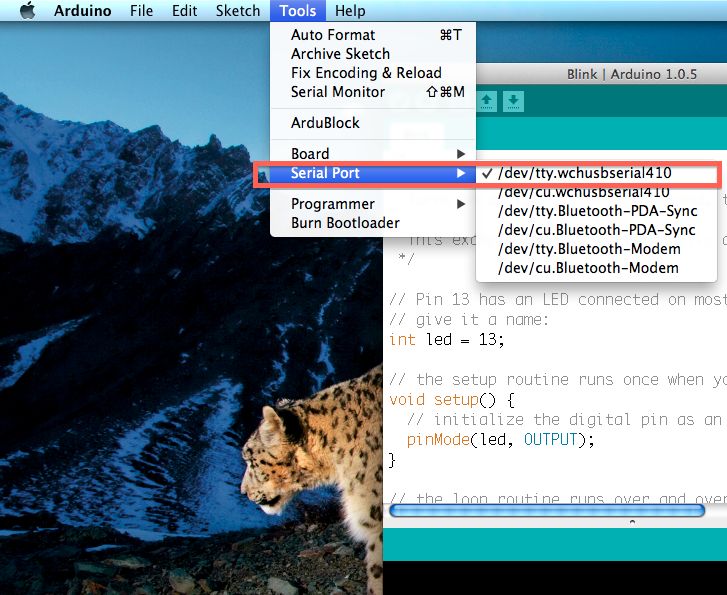Image resolution: width=727 pixels, height=595 pixels.
Task: Close the highlighted Tools menu
Action: pos(298,10)
